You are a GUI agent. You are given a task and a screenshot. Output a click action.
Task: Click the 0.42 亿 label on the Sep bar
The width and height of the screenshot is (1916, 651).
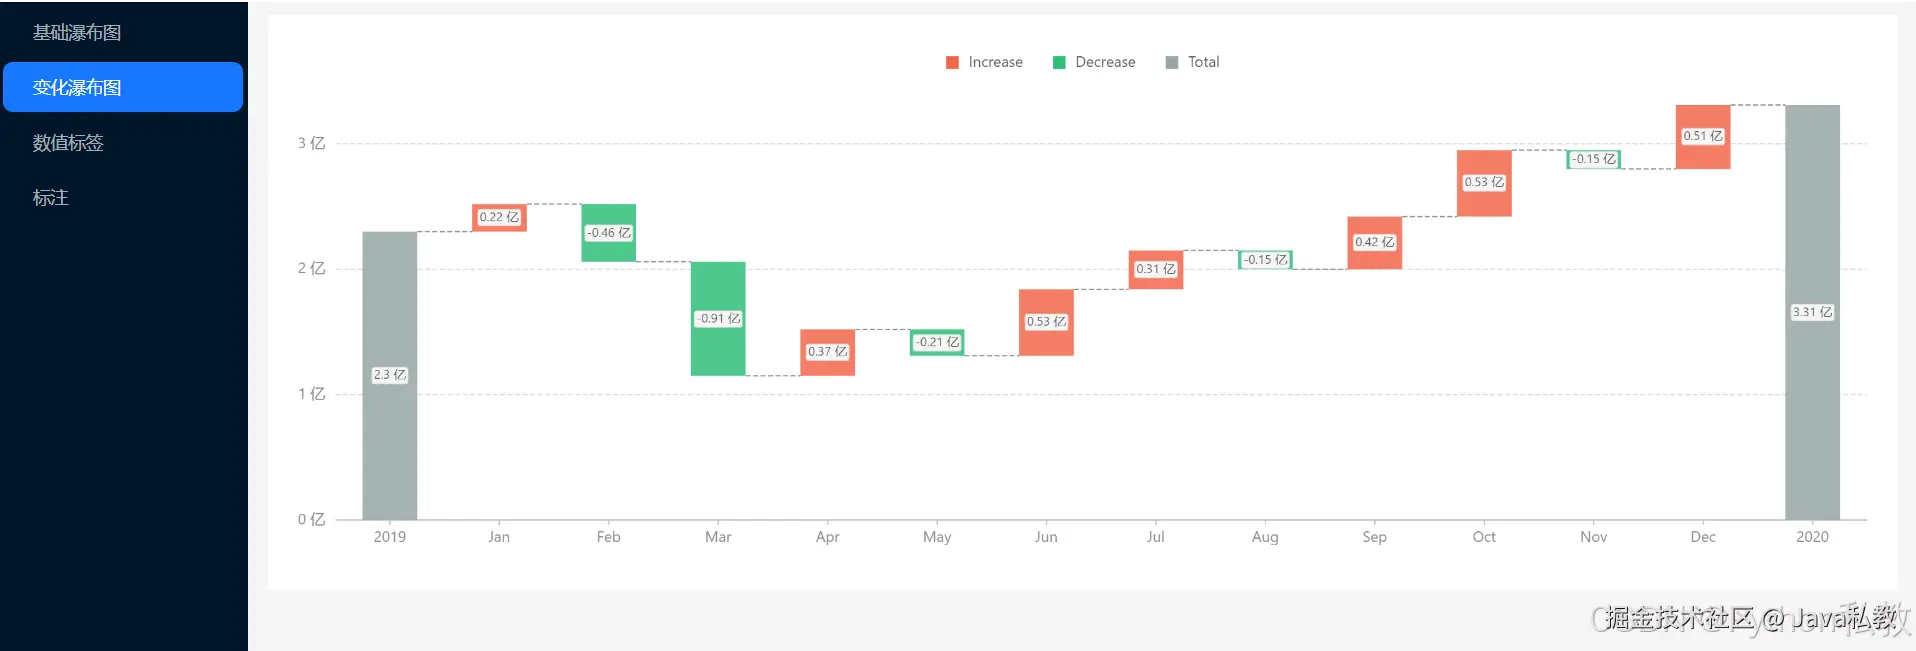coord(1374,242)
